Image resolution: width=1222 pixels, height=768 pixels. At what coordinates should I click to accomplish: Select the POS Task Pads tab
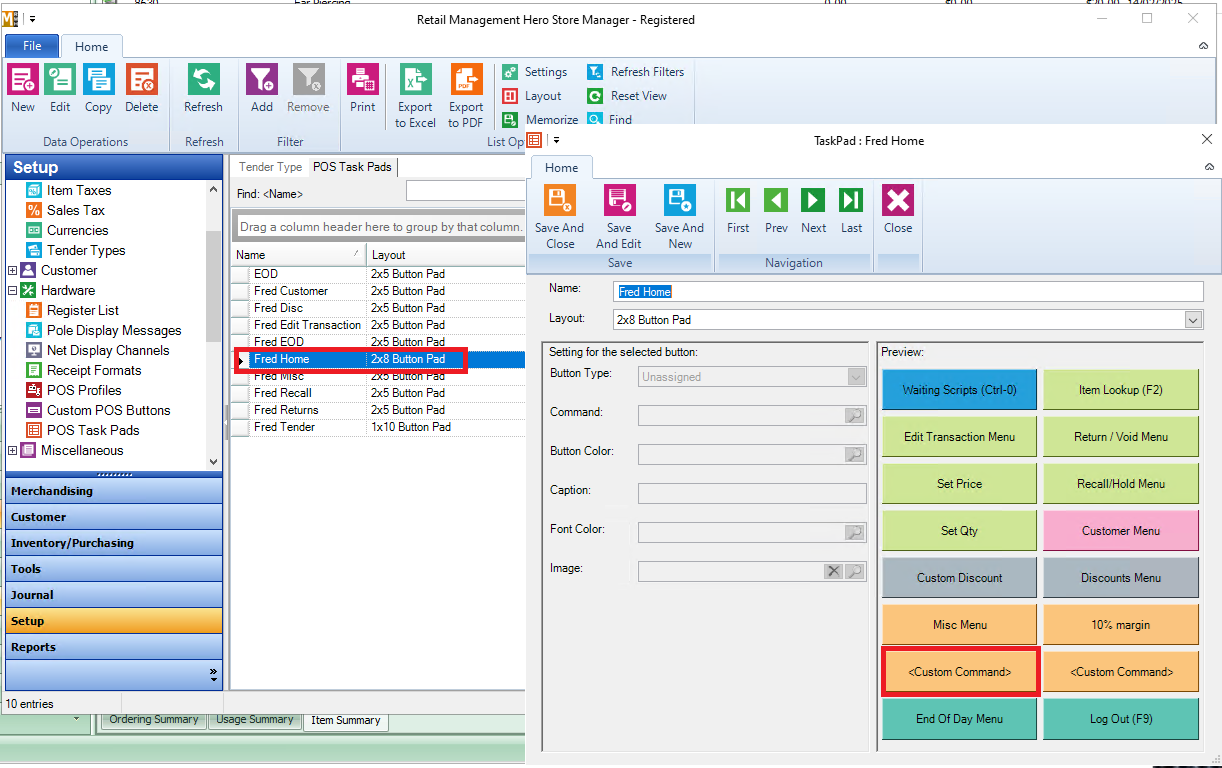tap(352, 167)
